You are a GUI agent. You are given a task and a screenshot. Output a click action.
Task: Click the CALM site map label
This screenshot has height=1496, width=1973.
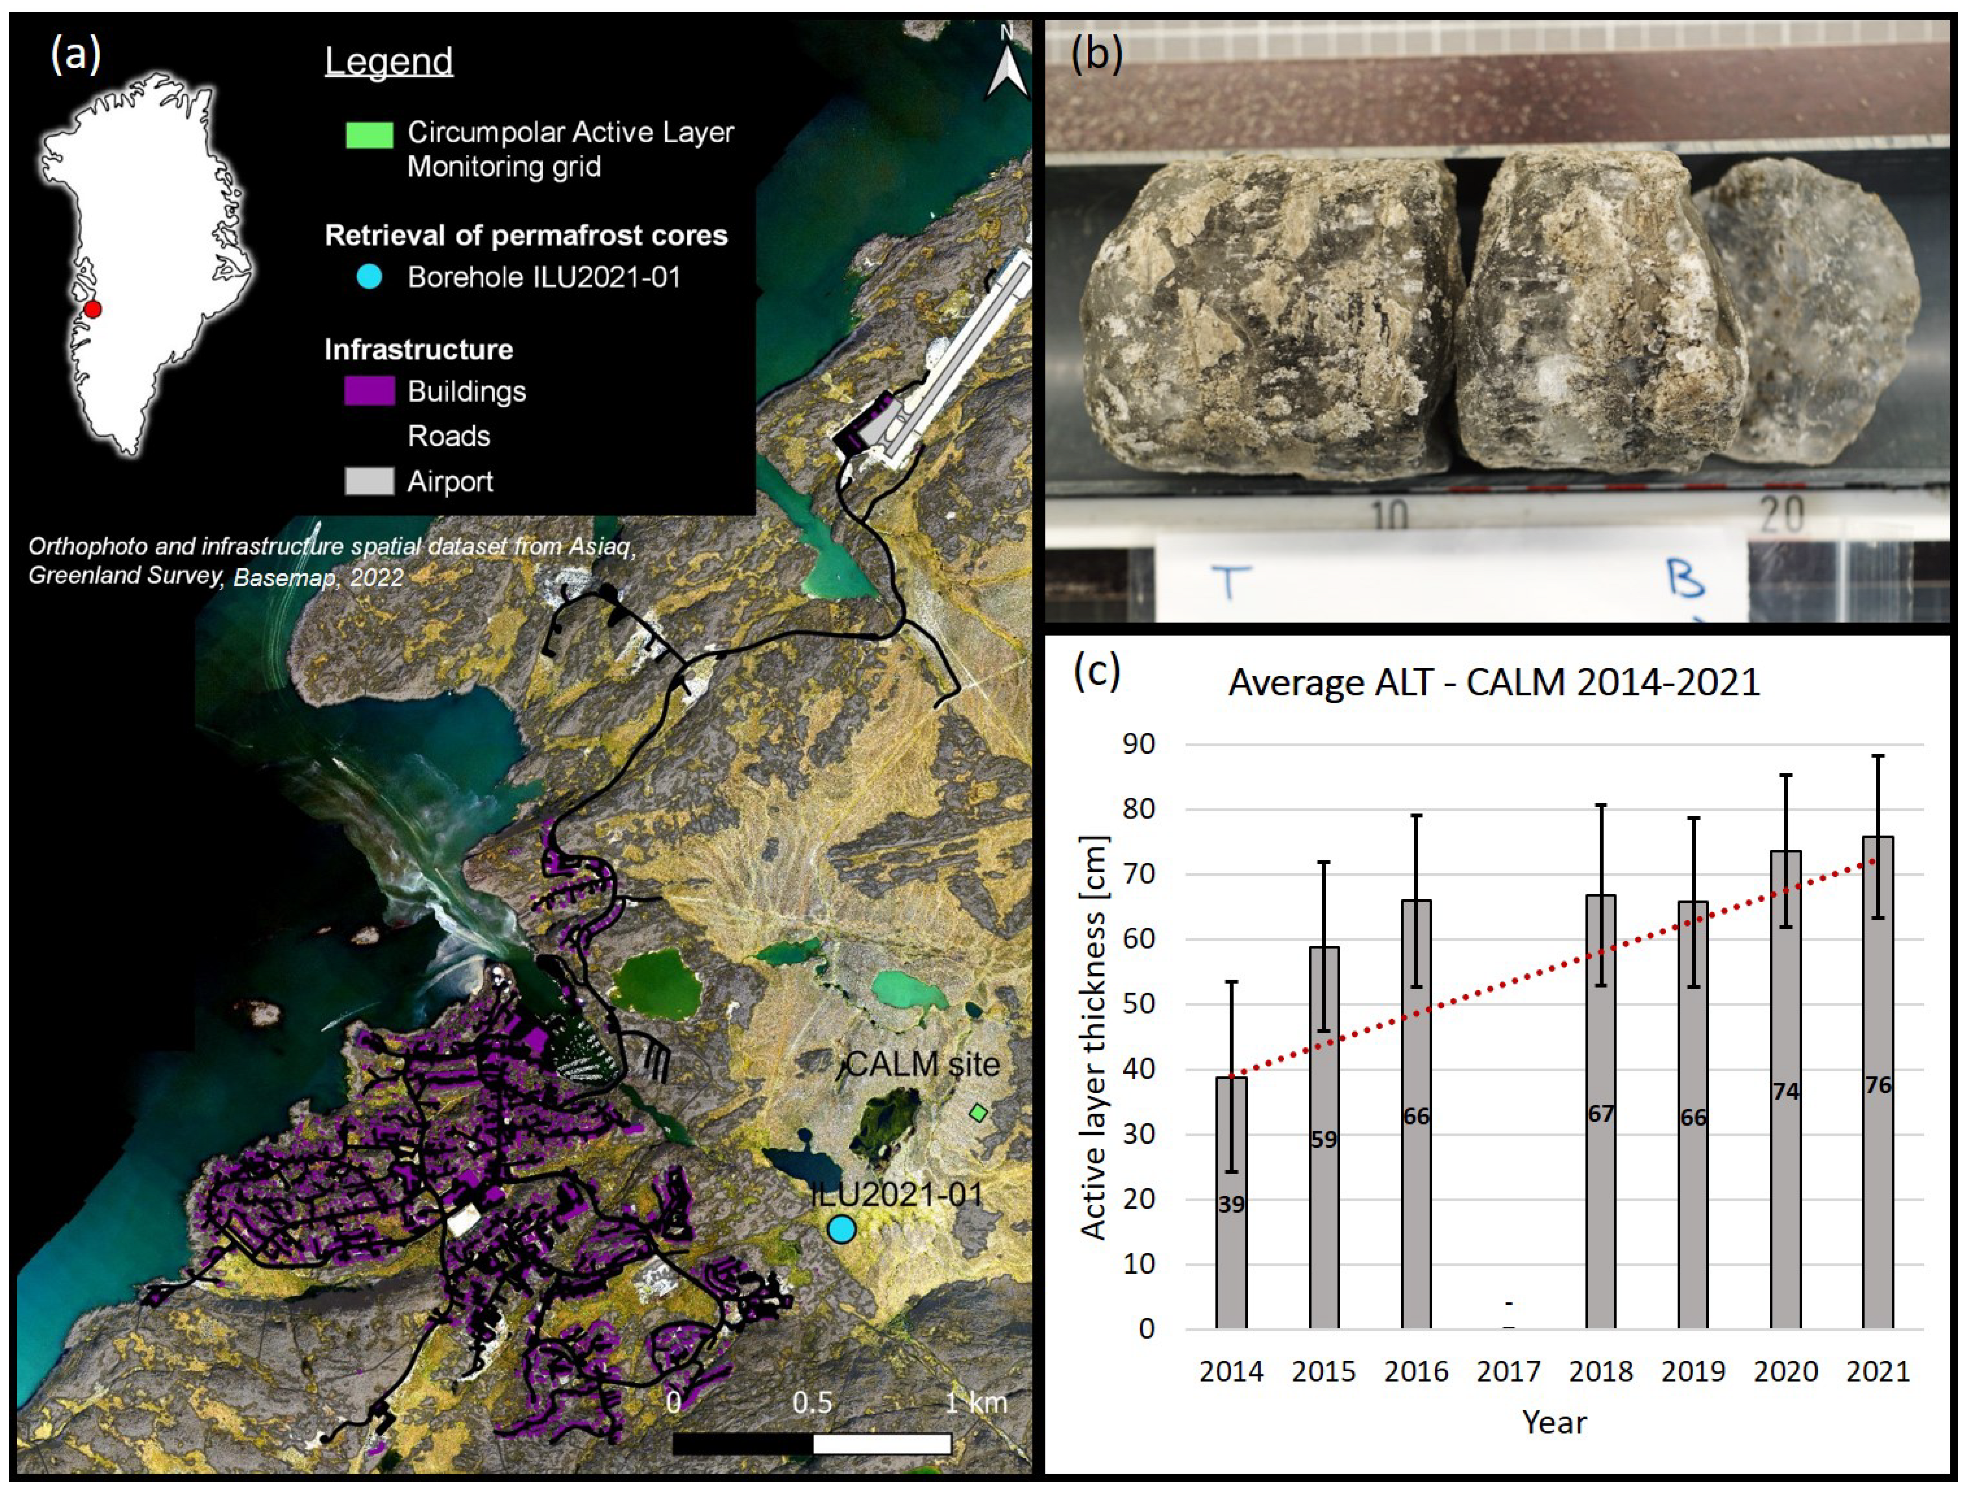point(922,1064)
